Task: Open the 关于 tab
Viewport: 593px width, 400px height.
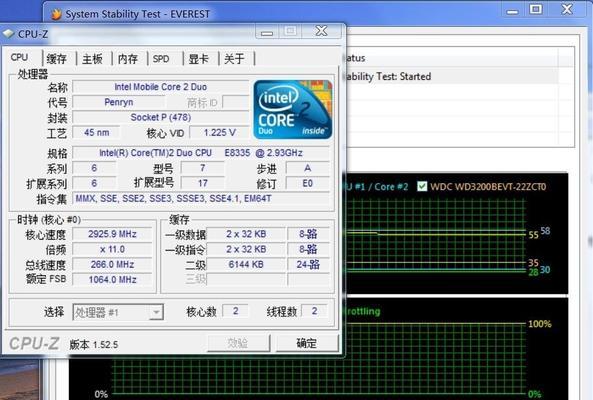Action: 234,59
